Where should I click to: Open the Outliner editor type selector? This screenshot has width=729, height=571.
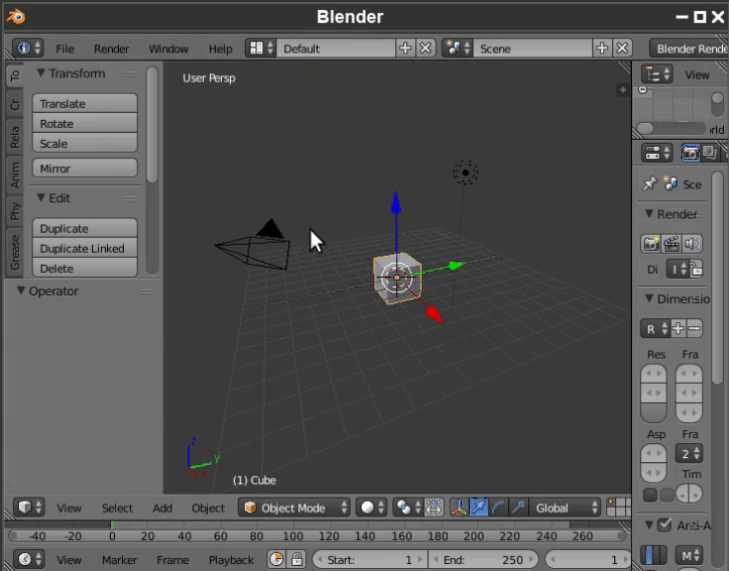(657, 74)
